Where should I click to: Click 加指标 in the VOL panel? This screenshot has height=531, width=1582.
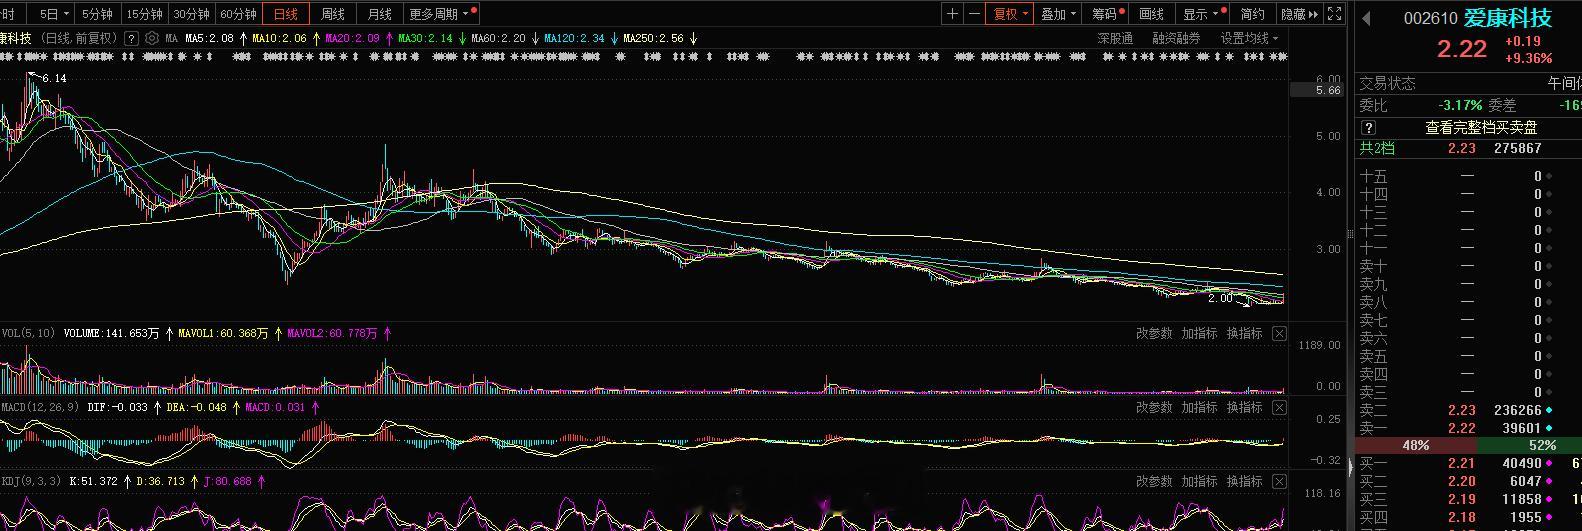click(x=1199, y=334)
